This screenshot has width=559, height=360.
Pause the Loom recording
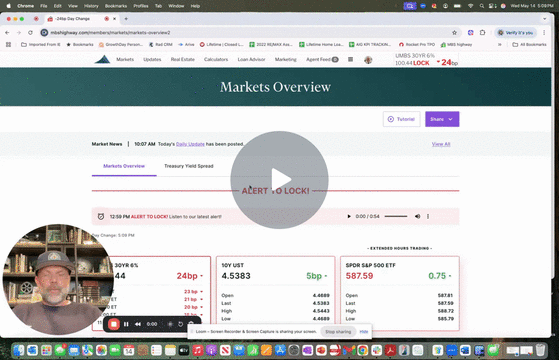[x=126, y=324]
